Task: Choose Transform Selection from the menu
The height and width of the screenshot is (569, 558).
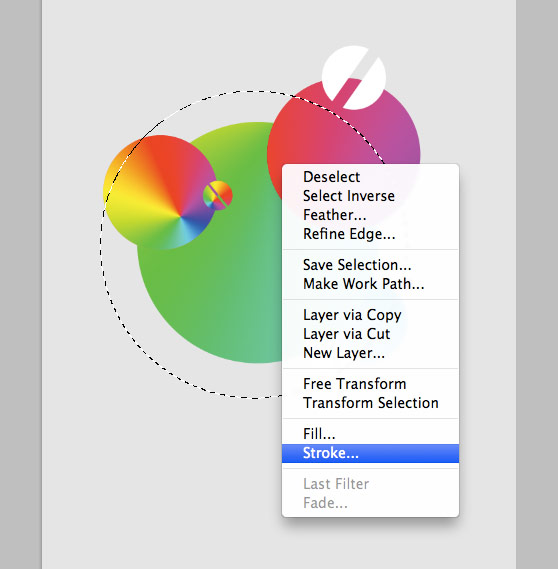Action: coord(370,403)
